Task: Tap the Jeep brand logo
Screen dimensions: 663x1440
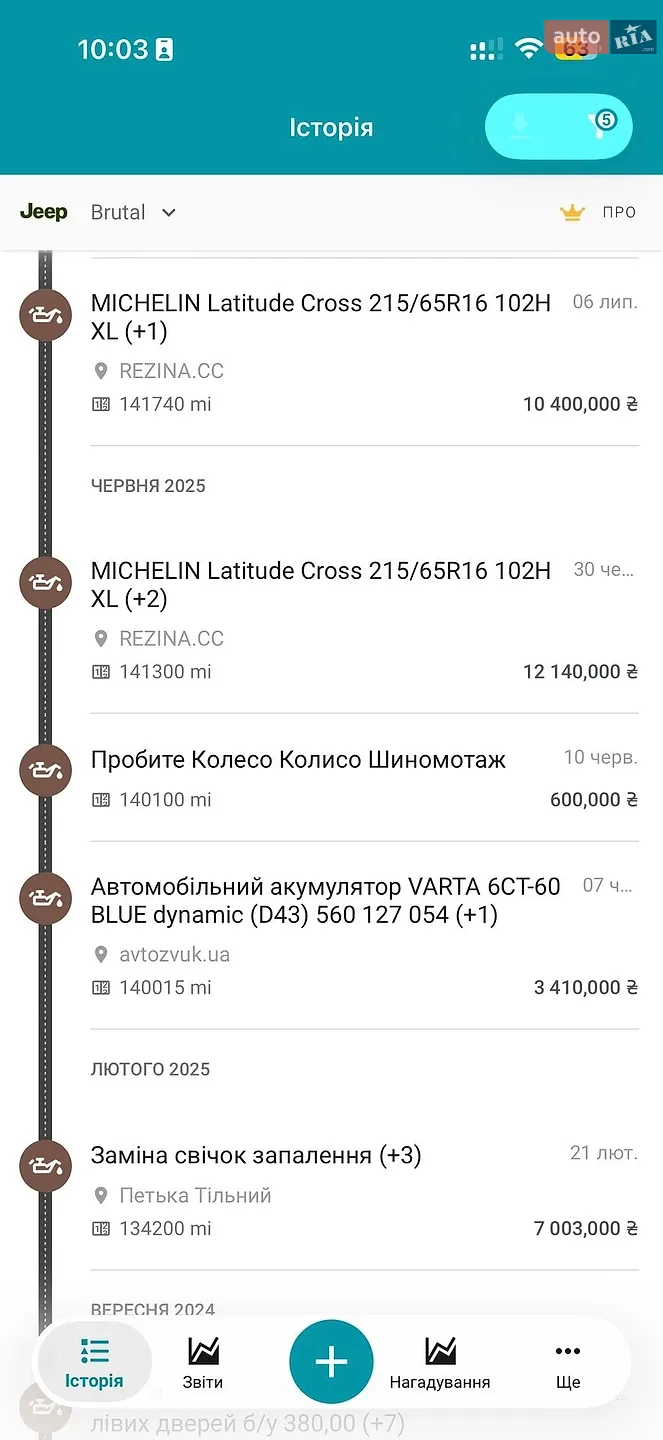Action: pos(44,212)
